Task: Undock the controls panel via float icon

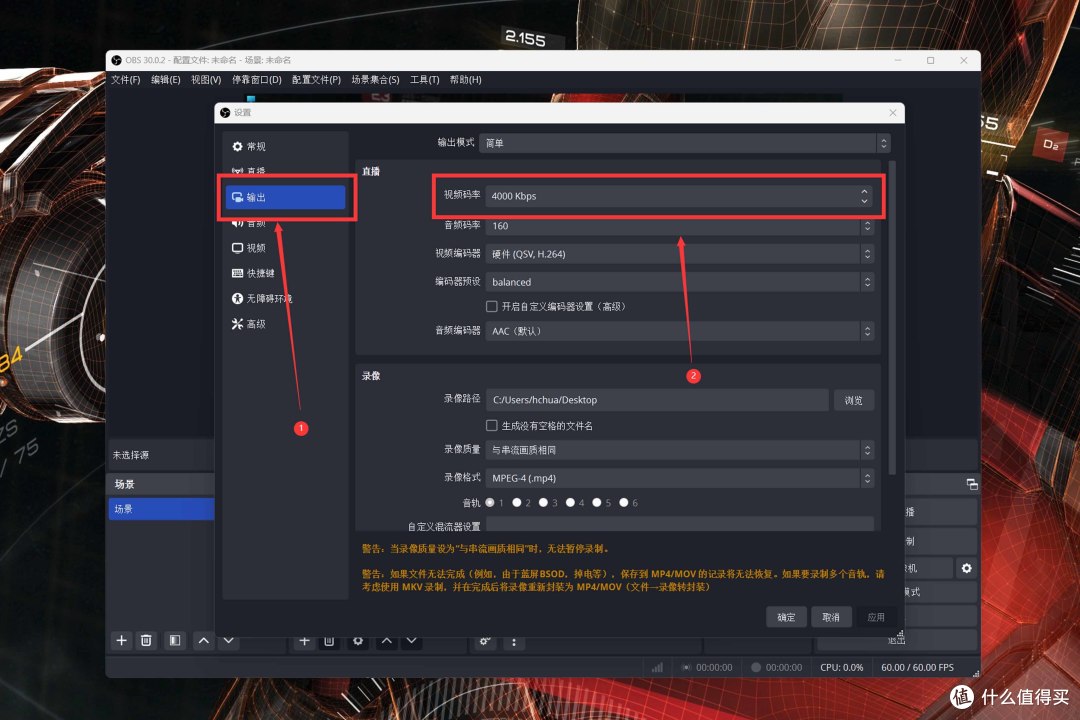Action: (x=972, y=484)
